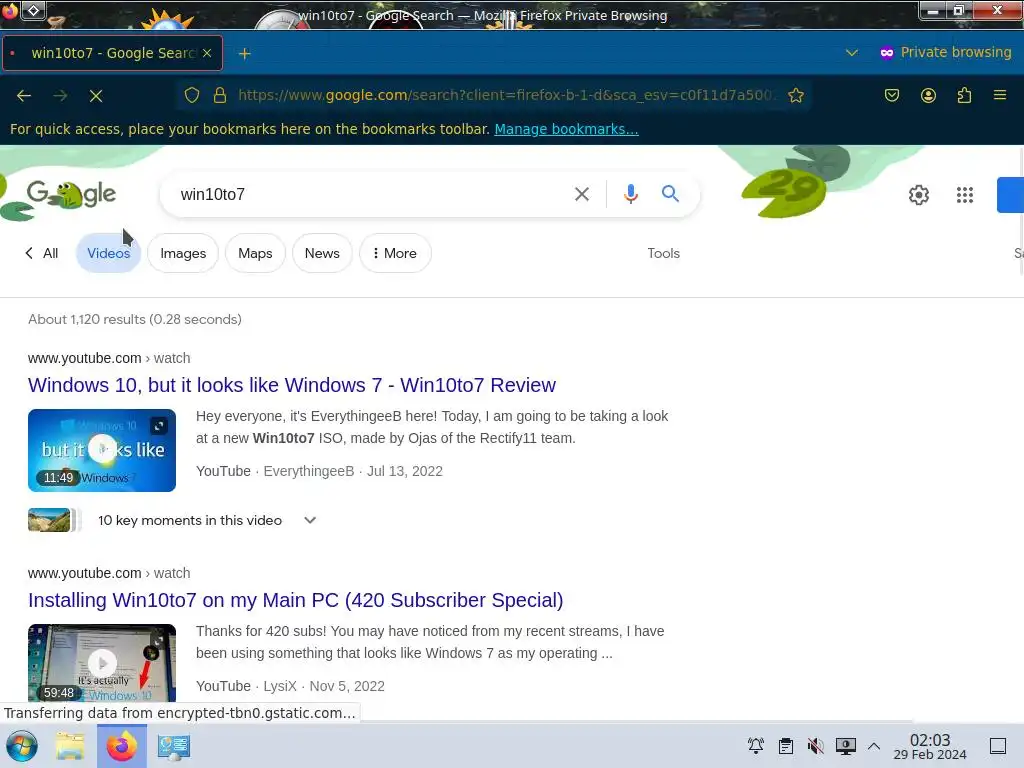The width and height of the screenshot is (1024, 768).
Task: Bookmark this page with star
Action: pyautogui.click(x=795, y=95)
